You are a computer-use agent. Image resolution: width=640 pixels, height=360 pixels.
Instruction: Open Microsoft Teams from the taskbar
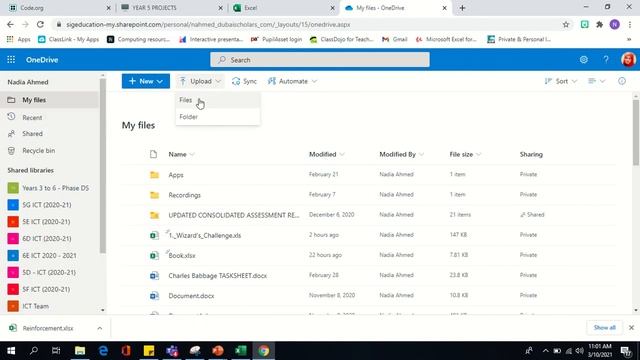click(172, 351)
